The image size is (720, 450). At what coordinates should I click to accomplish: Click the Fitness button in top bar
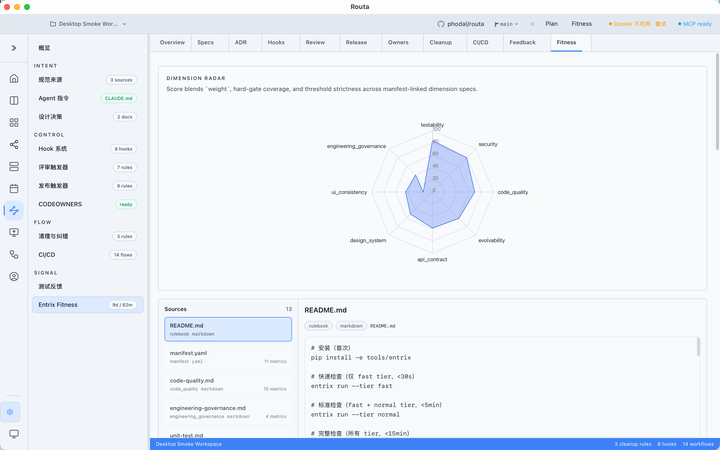(581, 24)
